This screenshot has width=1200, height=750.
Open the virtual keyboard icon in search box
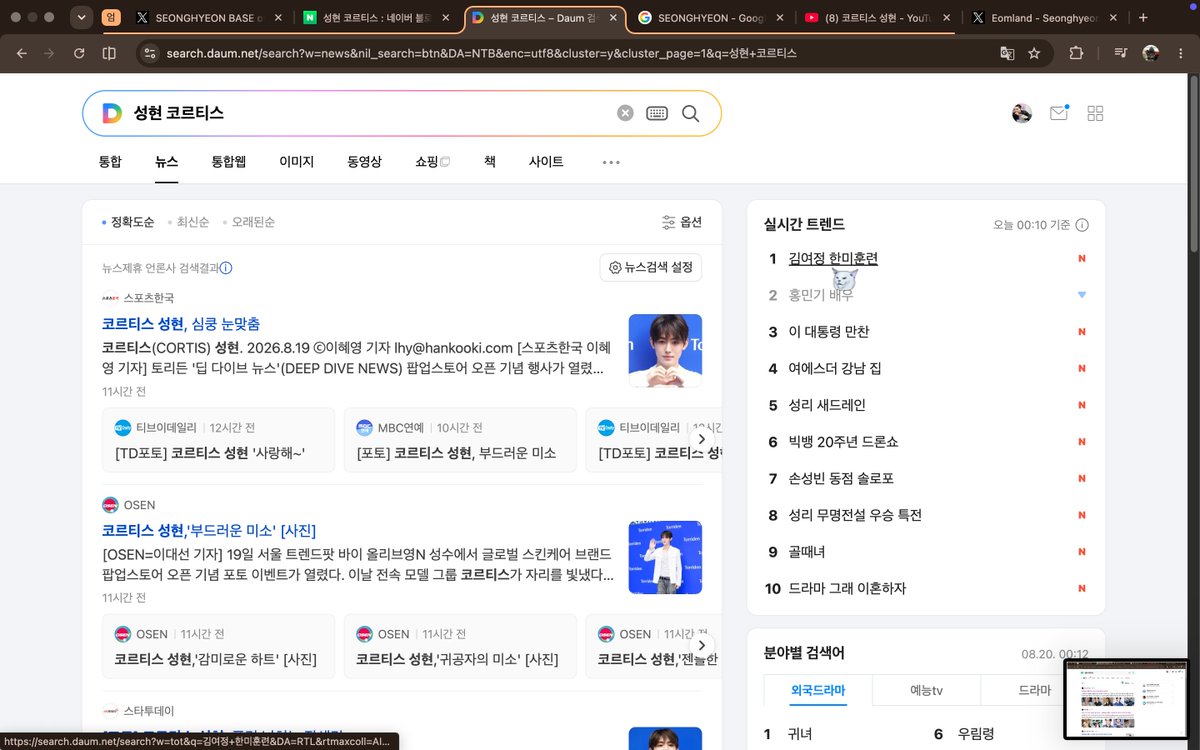657,113
